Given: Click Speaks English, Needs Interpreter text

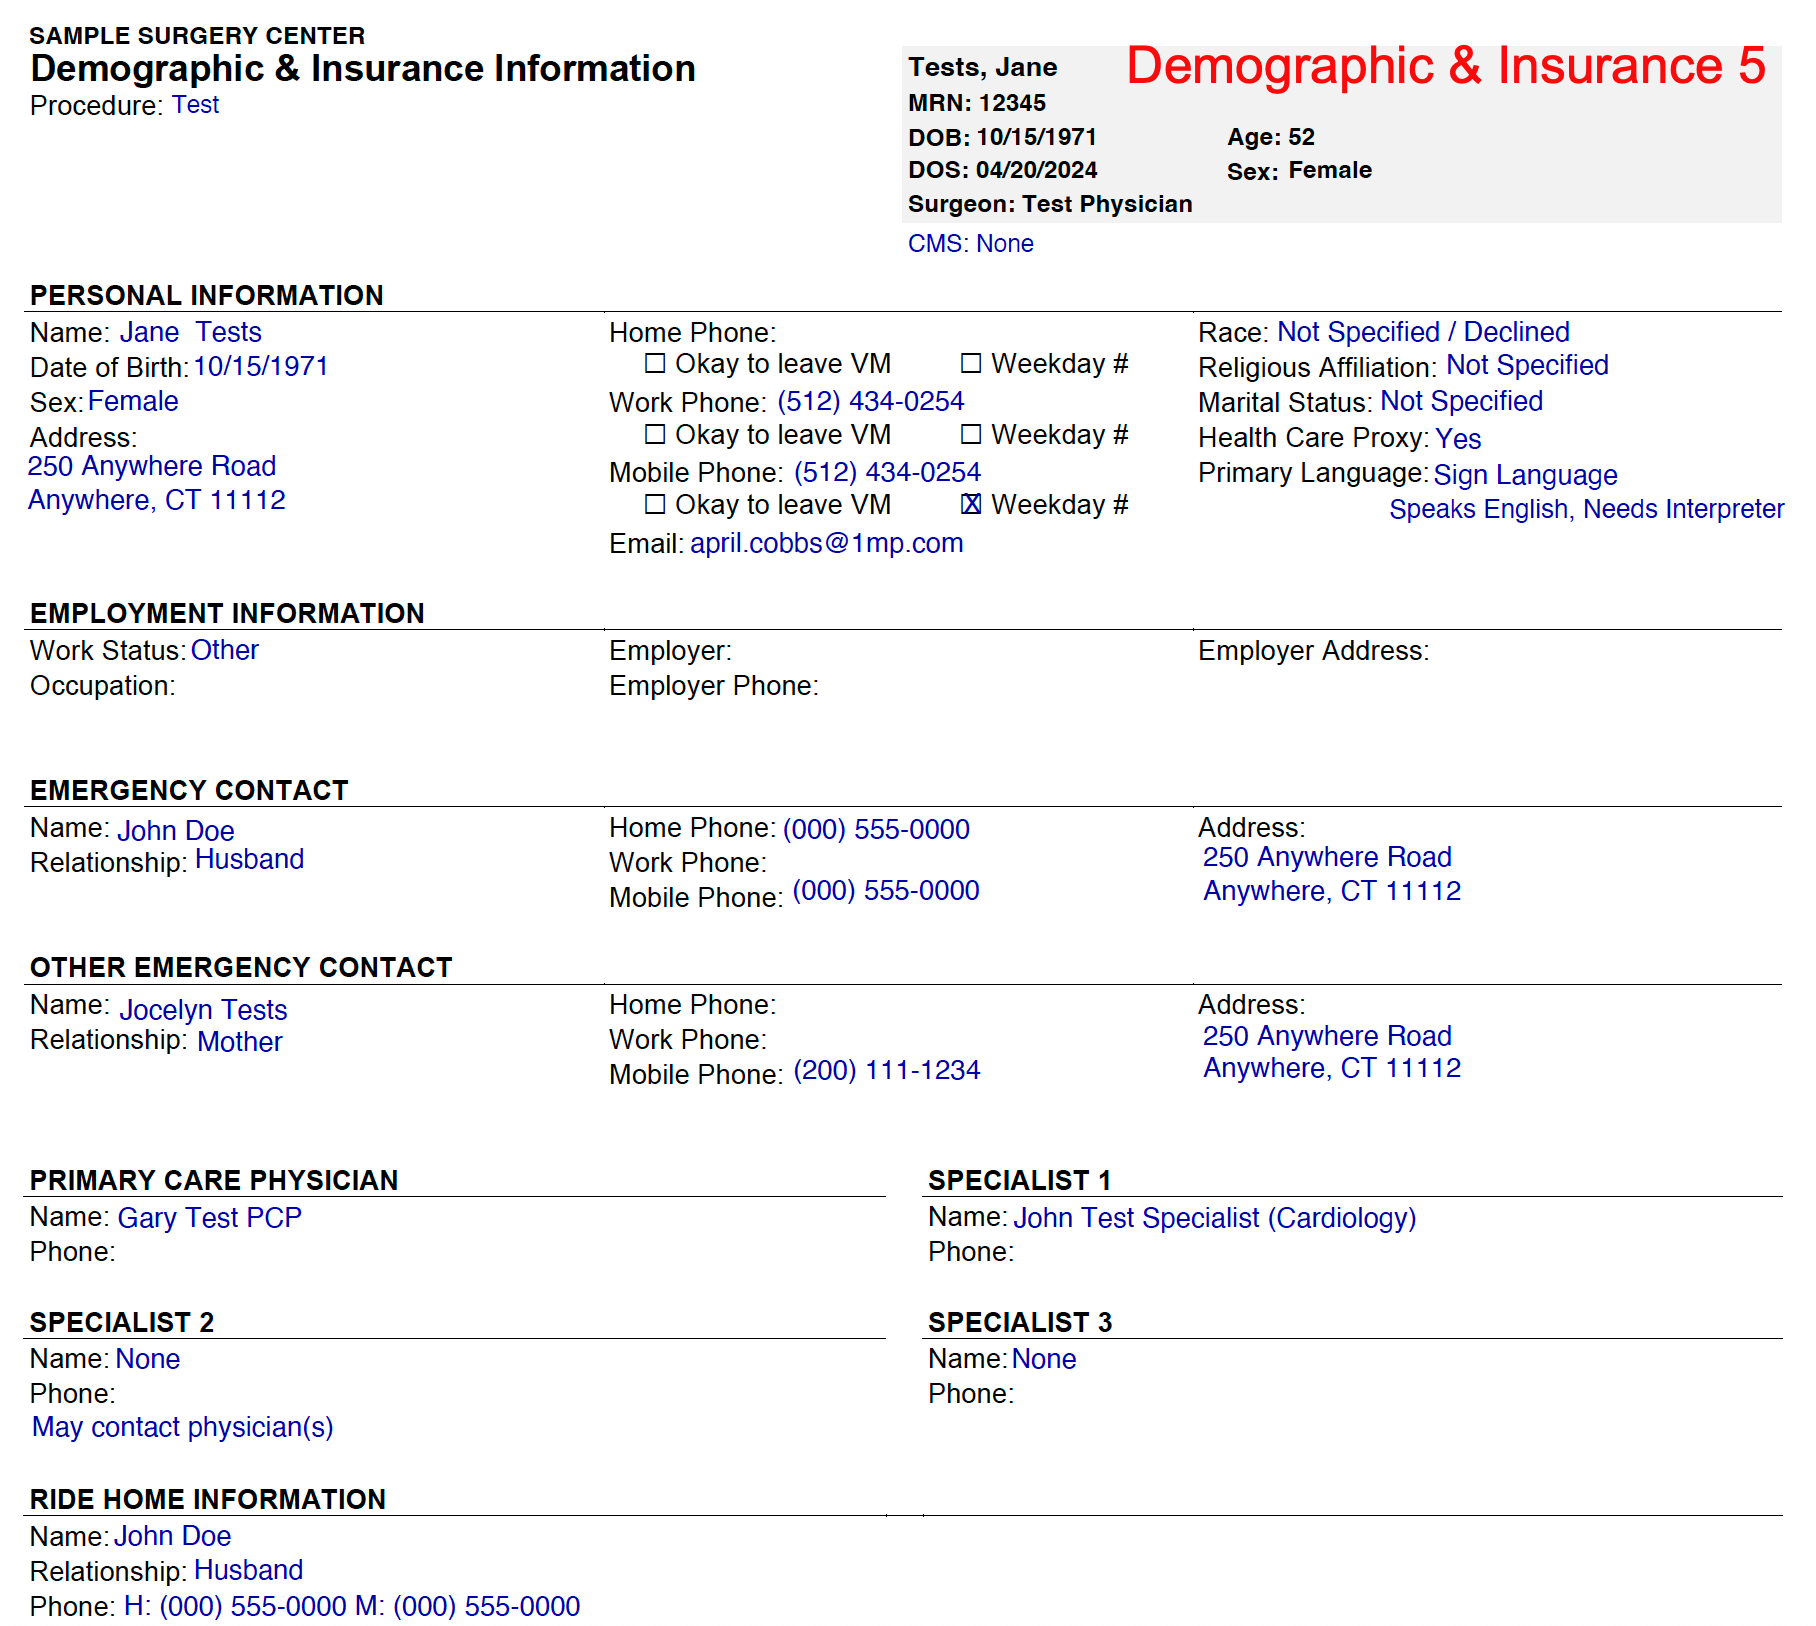Looking at the screenshot, I should (x=1587, y=509).
